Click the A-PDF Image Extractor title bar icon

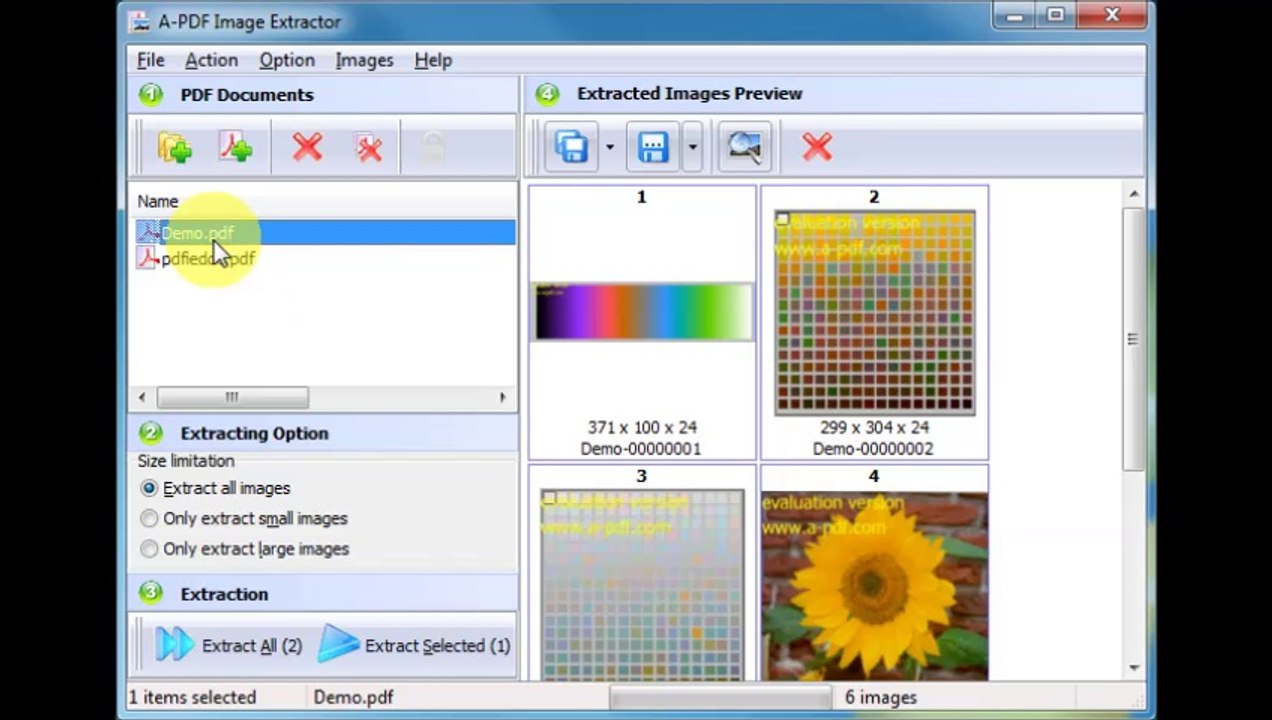pos(140,21)
